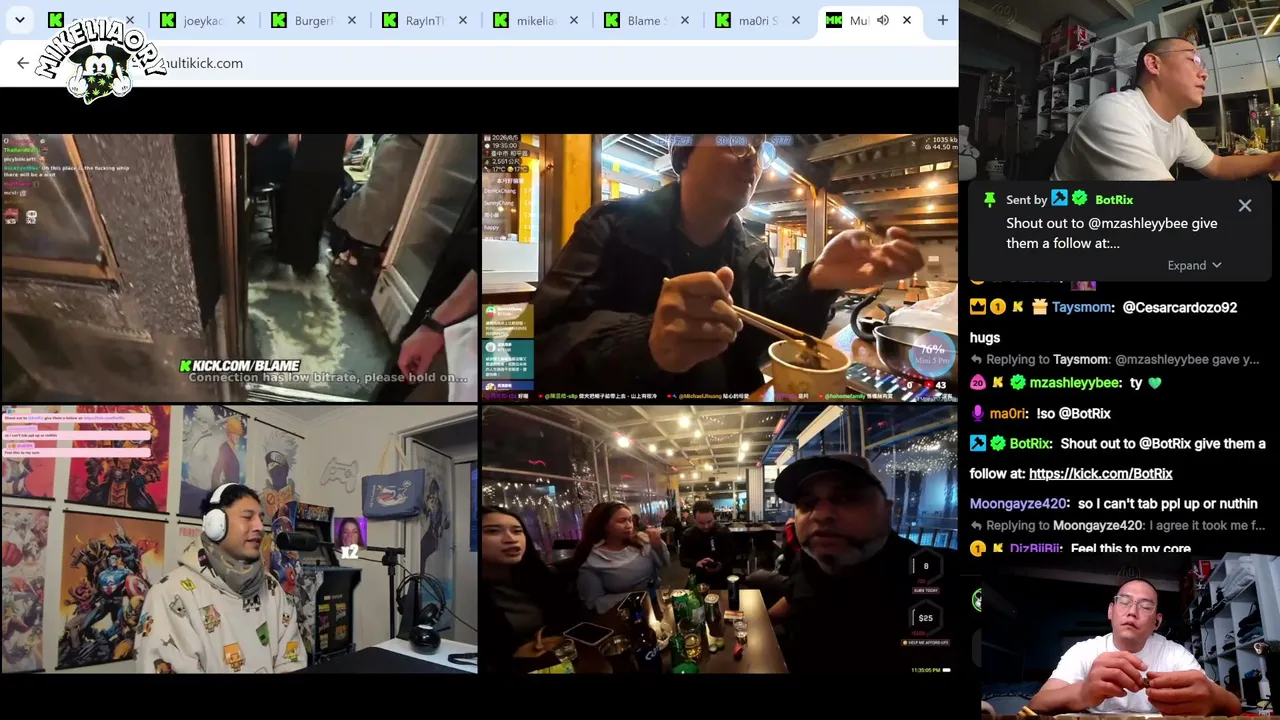The width and height of the screenshot is (1280, 720).
Task: Open the https://kick.com/BotRix link
Action: pyautogui.click(x=1100, y=473)
